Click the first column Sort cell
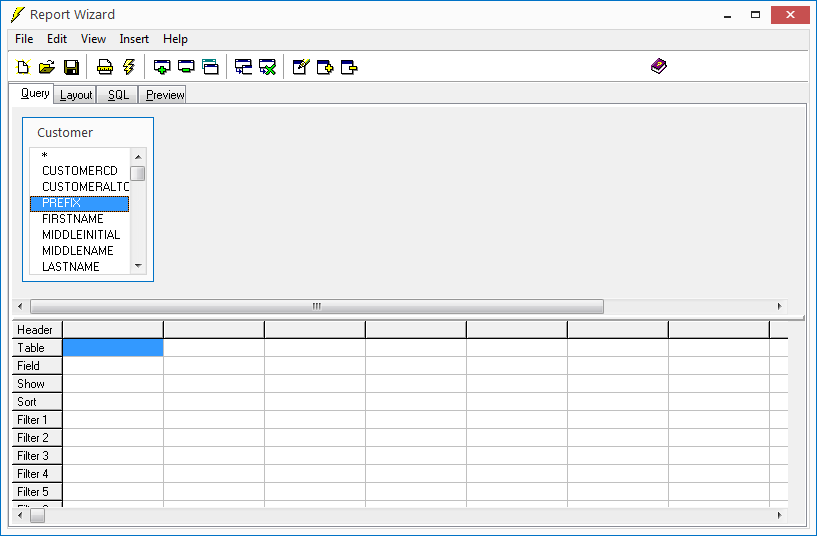Image resolution: width=817 pixels, height=536 pixels. click(113, 402)
